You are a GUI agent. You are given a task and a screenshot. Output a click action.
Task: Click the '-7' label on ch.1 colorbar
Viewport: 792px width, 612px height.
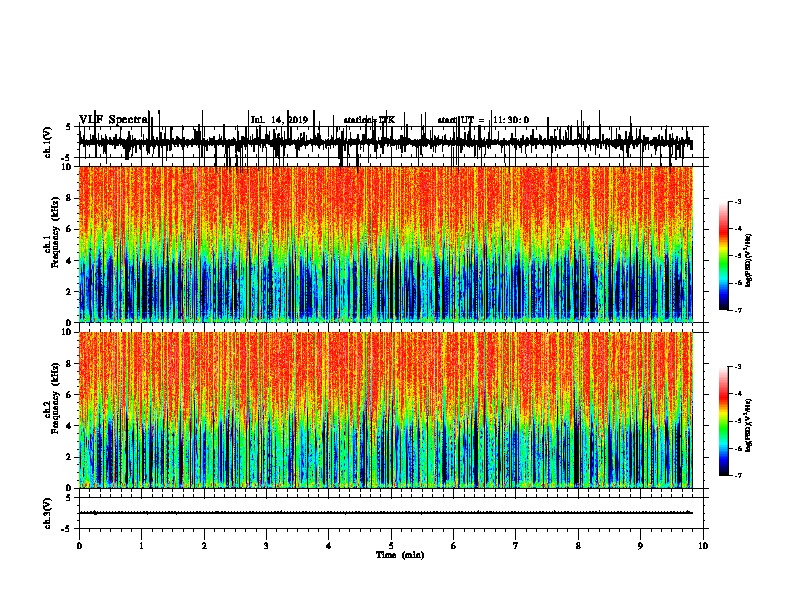click(738, 310)
